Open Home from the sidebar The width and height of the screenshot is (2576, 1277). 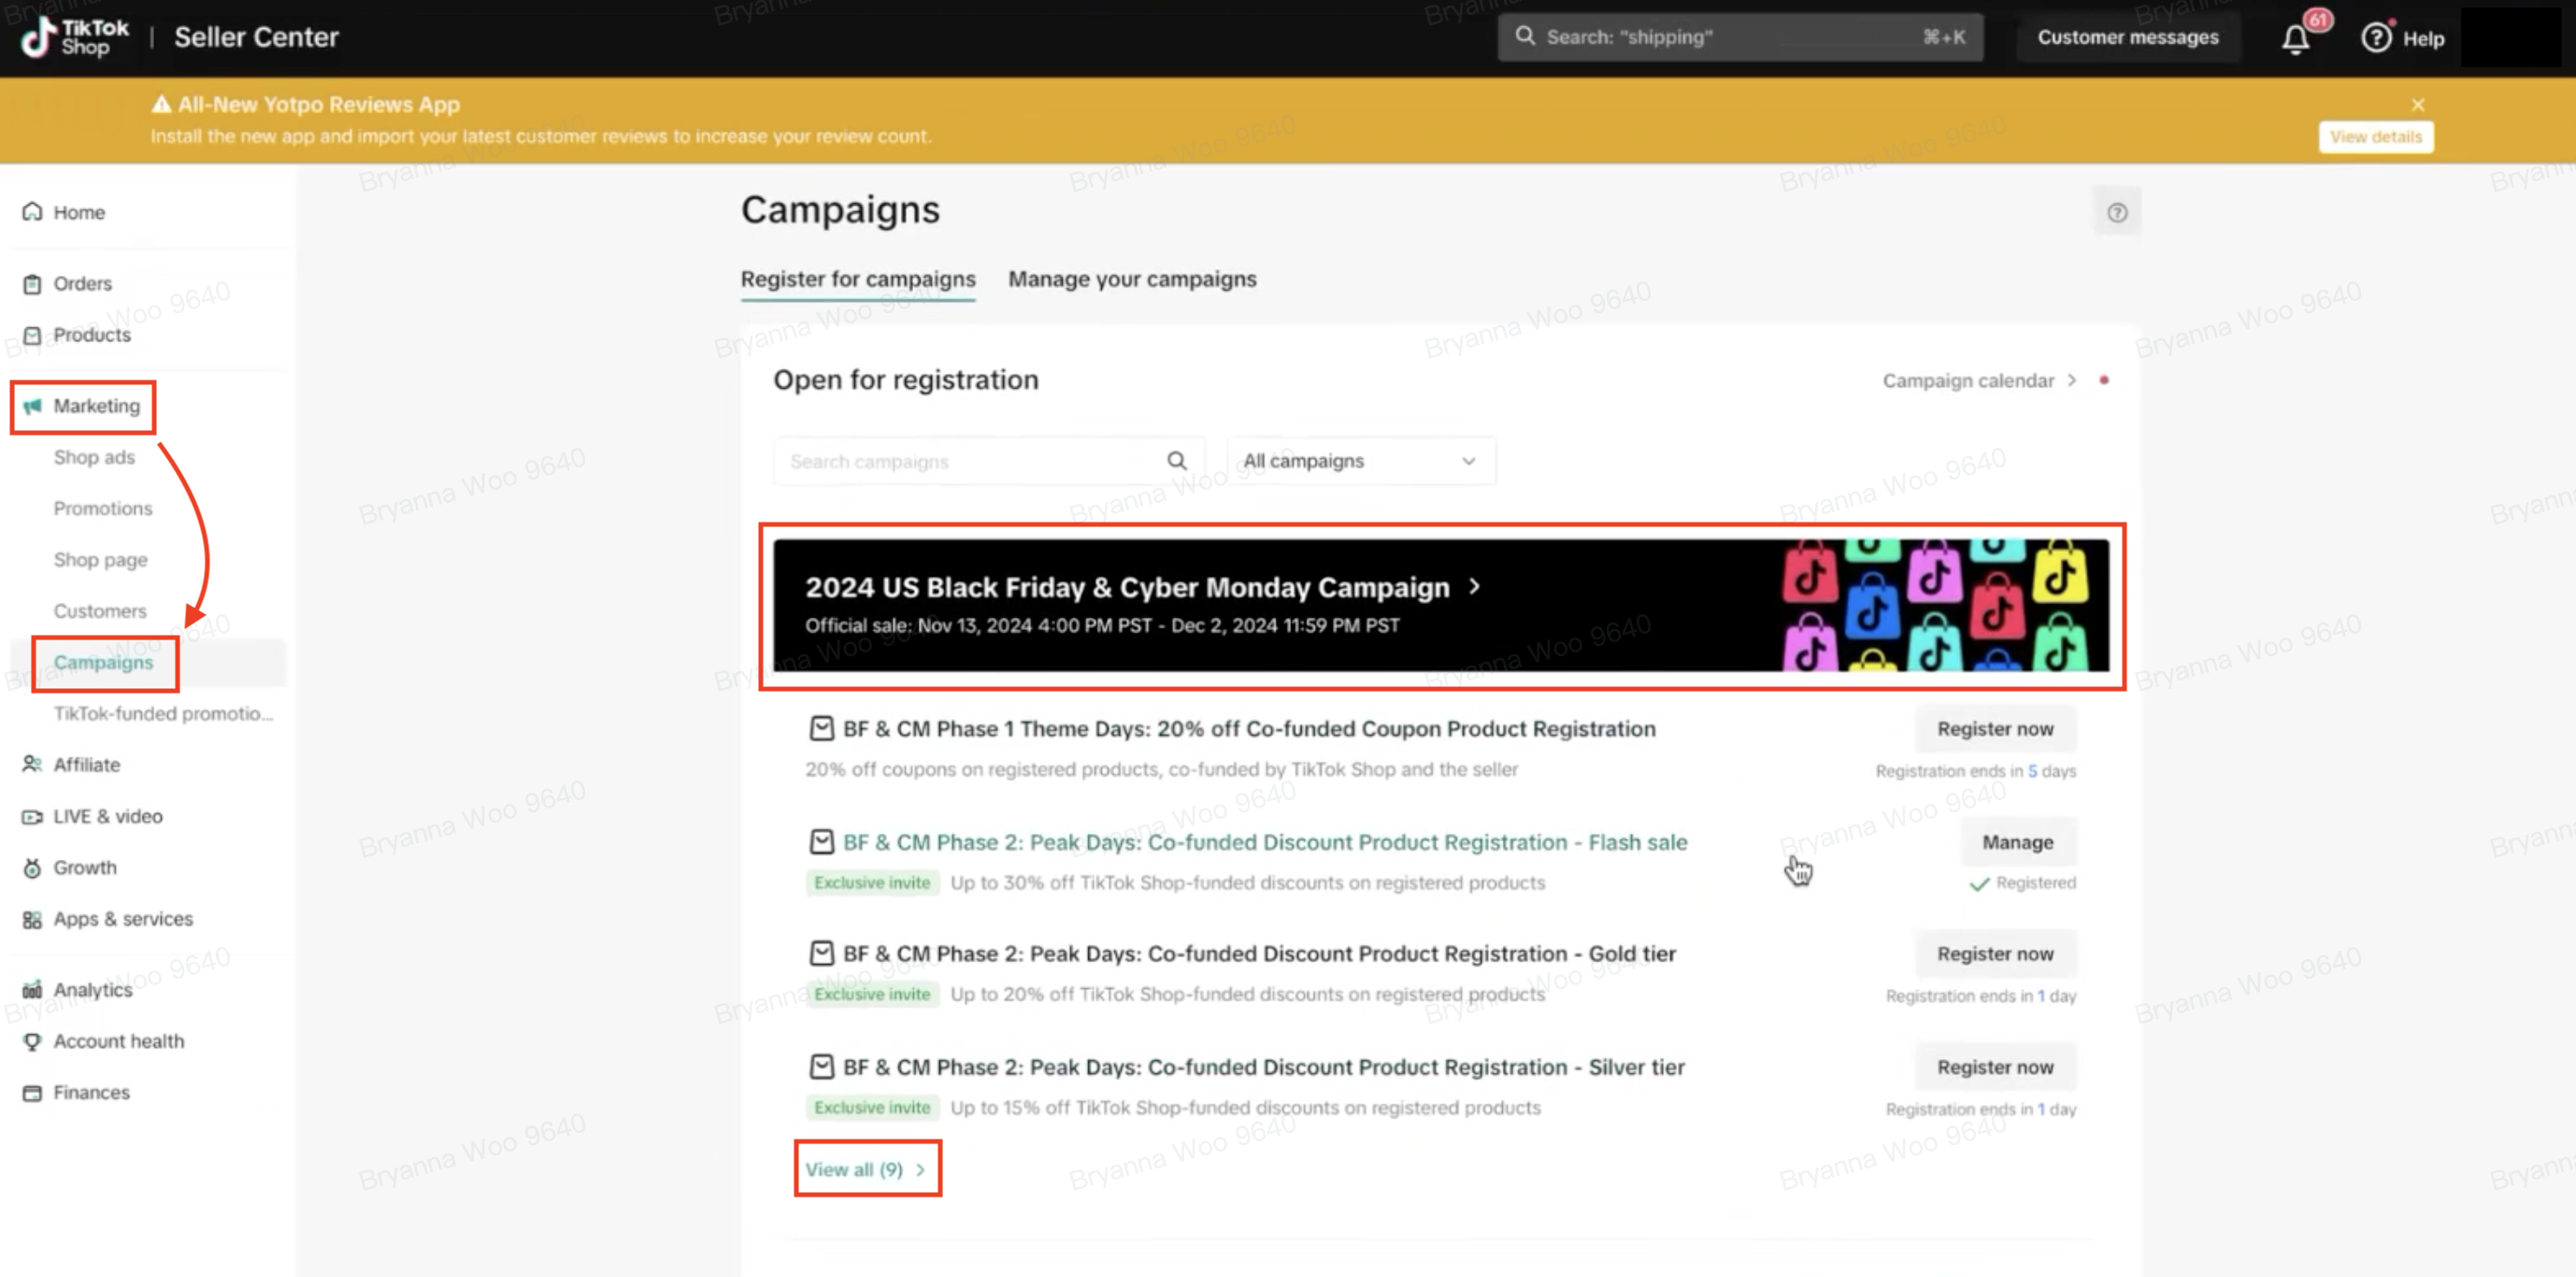pos(78,212)
